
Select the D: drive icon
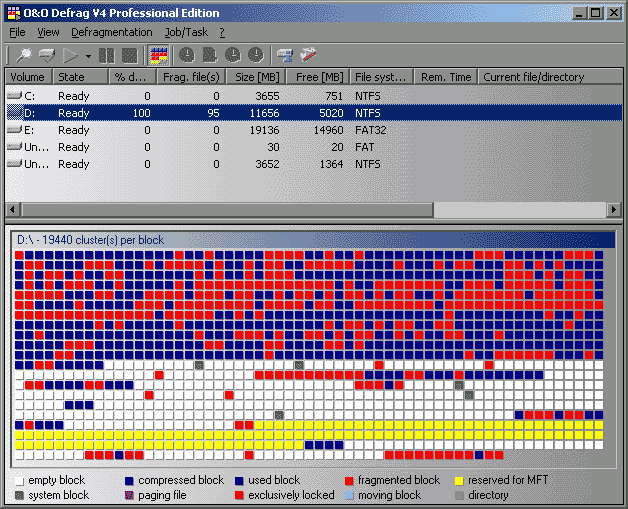14,113
